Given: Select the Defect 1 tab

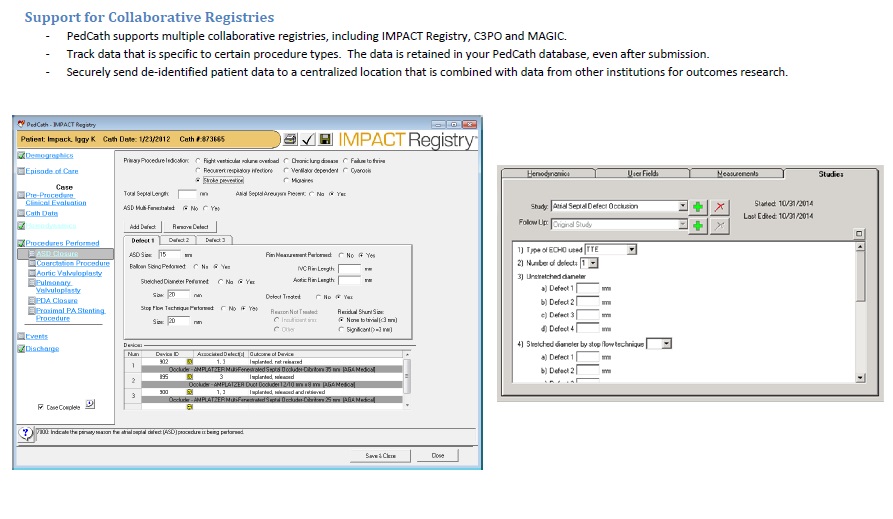Looking at the screenshot, I should click(x=142, y=240).
